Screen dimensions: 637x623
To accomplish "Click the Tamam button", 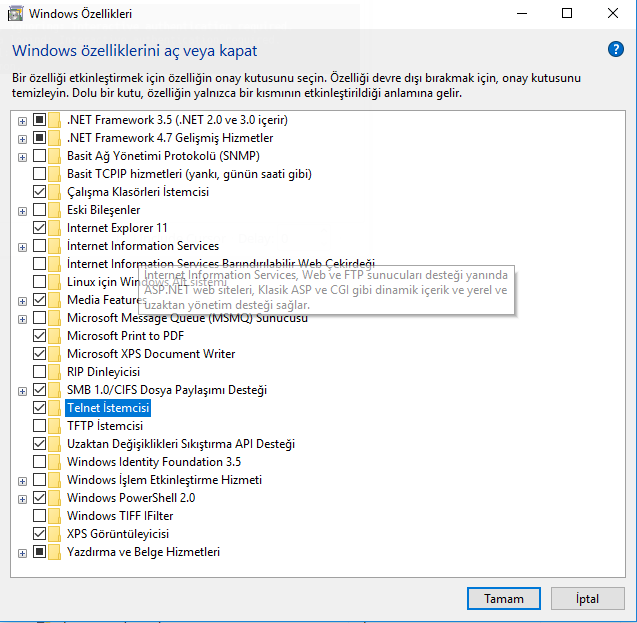I will click(x=503, y=598).
